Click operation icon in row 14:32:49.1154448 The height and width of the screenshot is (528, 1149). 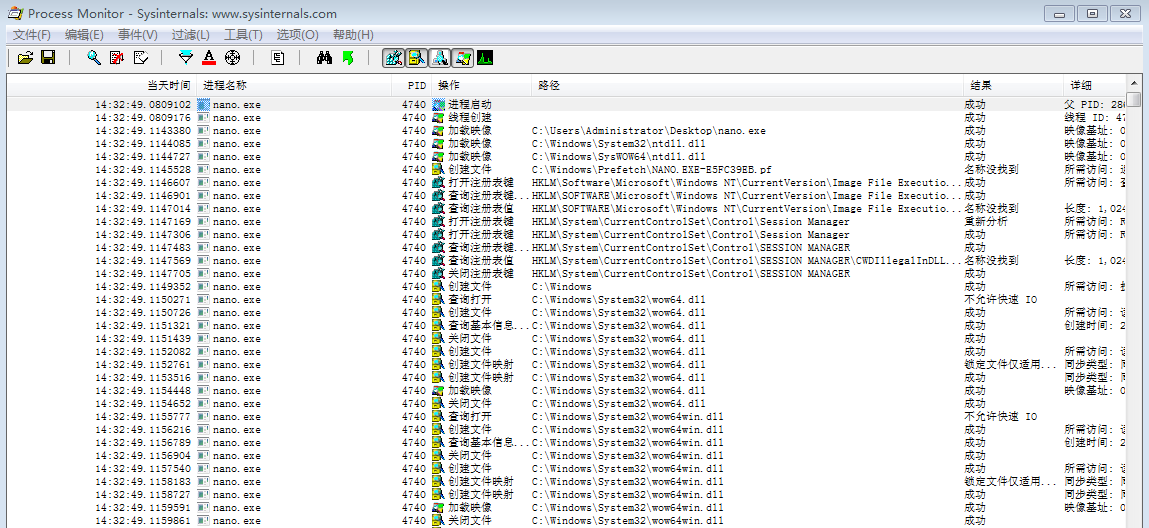[x=439, y=390]
